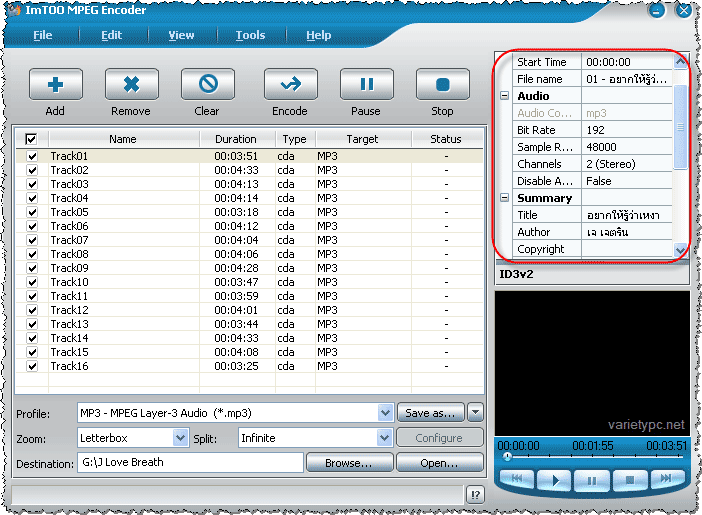Image resolution: width=702 pixels, height=515 pixels.
Task: Open the Edit menu
Action: (x=111, y=35)
